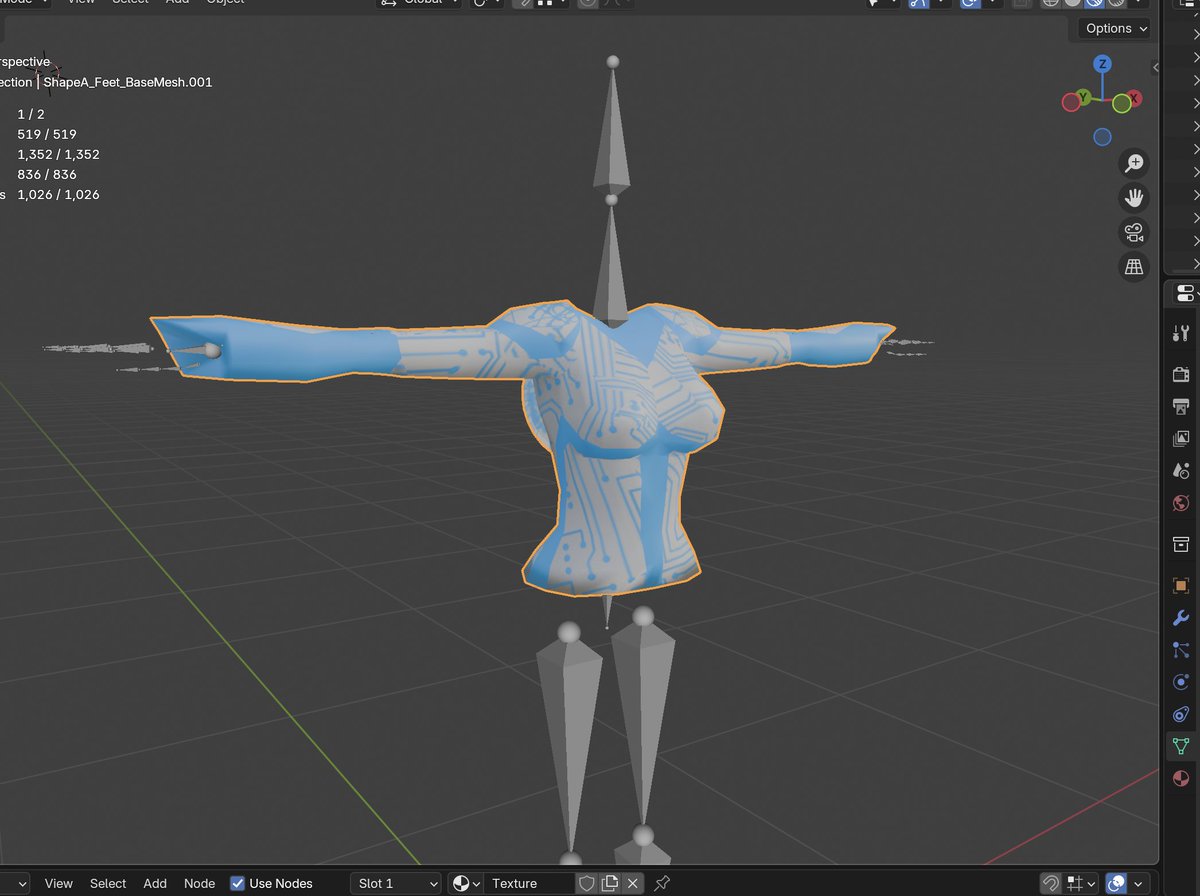1200x896 pixels.
Task: Open the Particles properties tab
Action: click(x=1181, y=650)
